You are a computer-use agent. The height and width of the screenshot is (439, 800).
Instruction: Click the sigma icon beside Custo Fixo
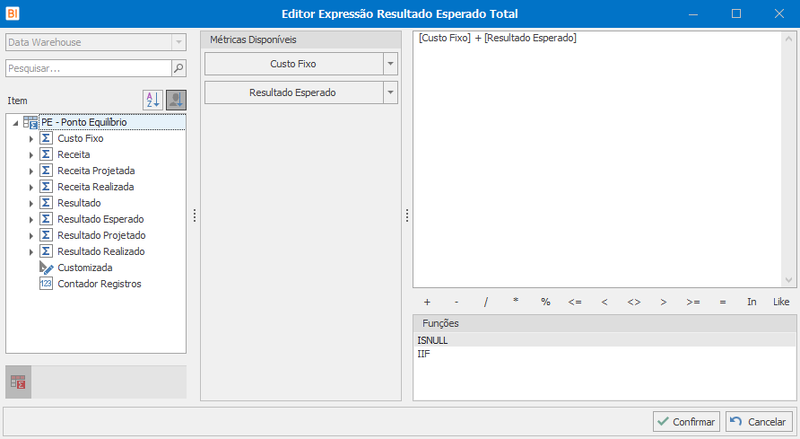[x=46, y=138]
